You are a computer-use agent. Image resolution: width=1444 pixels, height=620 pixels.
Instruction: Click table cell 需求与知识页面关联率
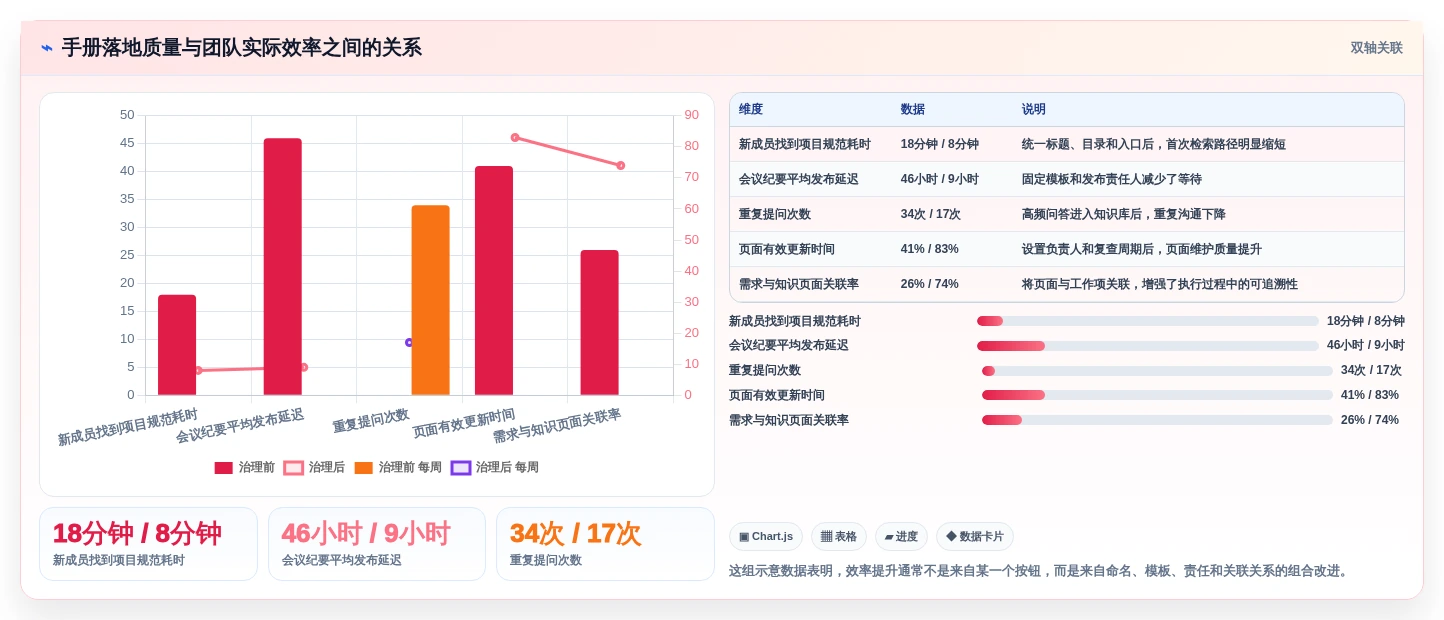pyautogui.click(x=799, y=285)
